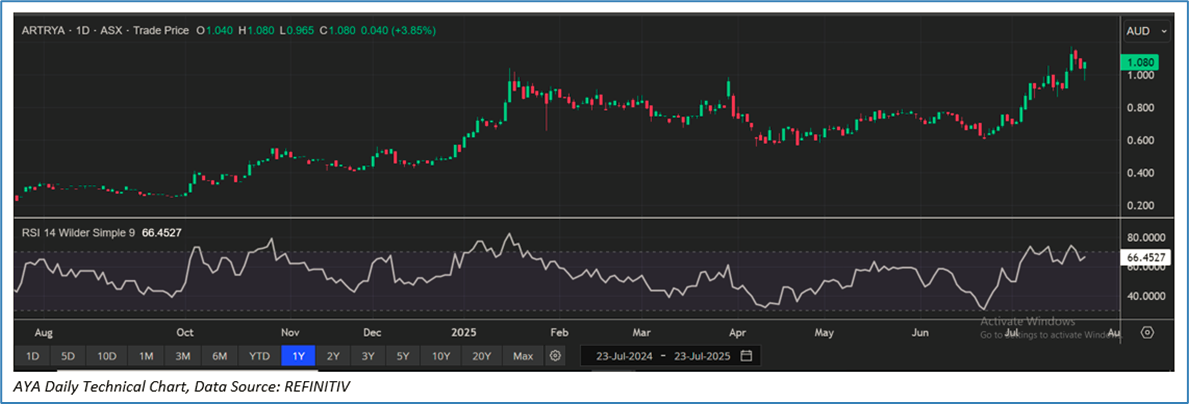Screen dimensions: 1189x404
Task: Switch to the 10D range
Action: [x=106, y=356]
